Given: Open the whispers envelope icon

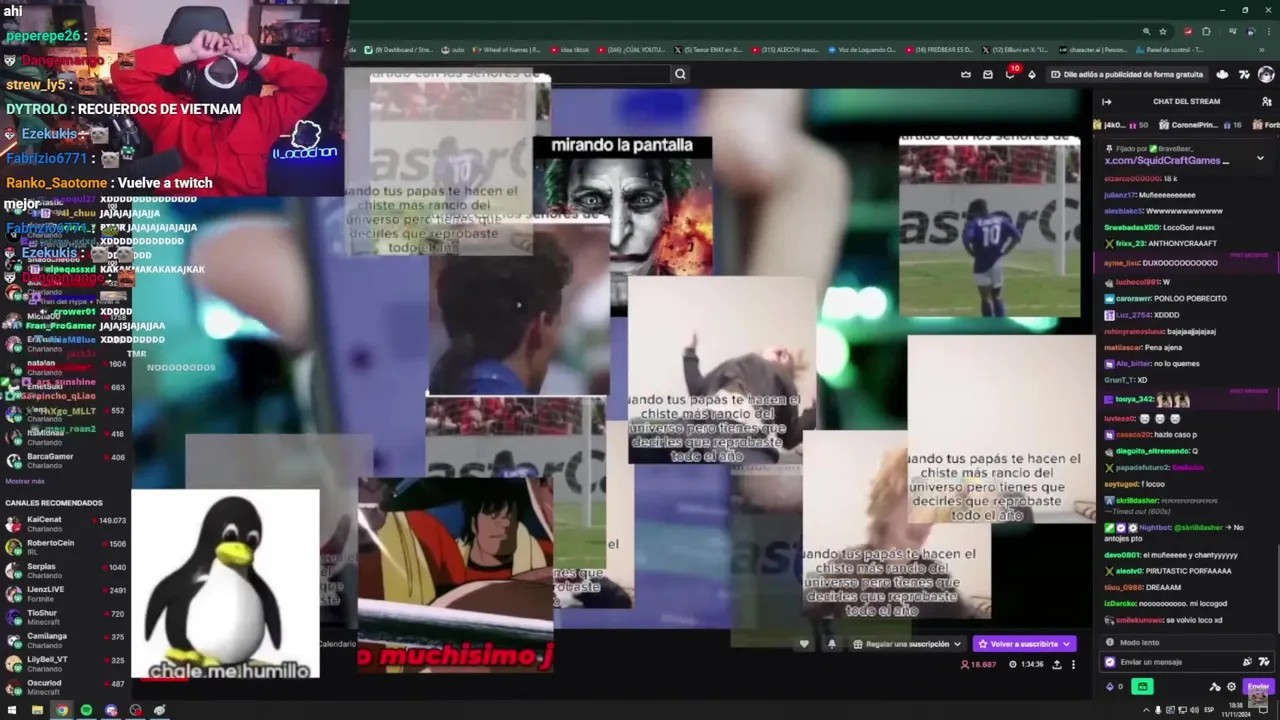Looking at the screenshot, I should (988, 74).
